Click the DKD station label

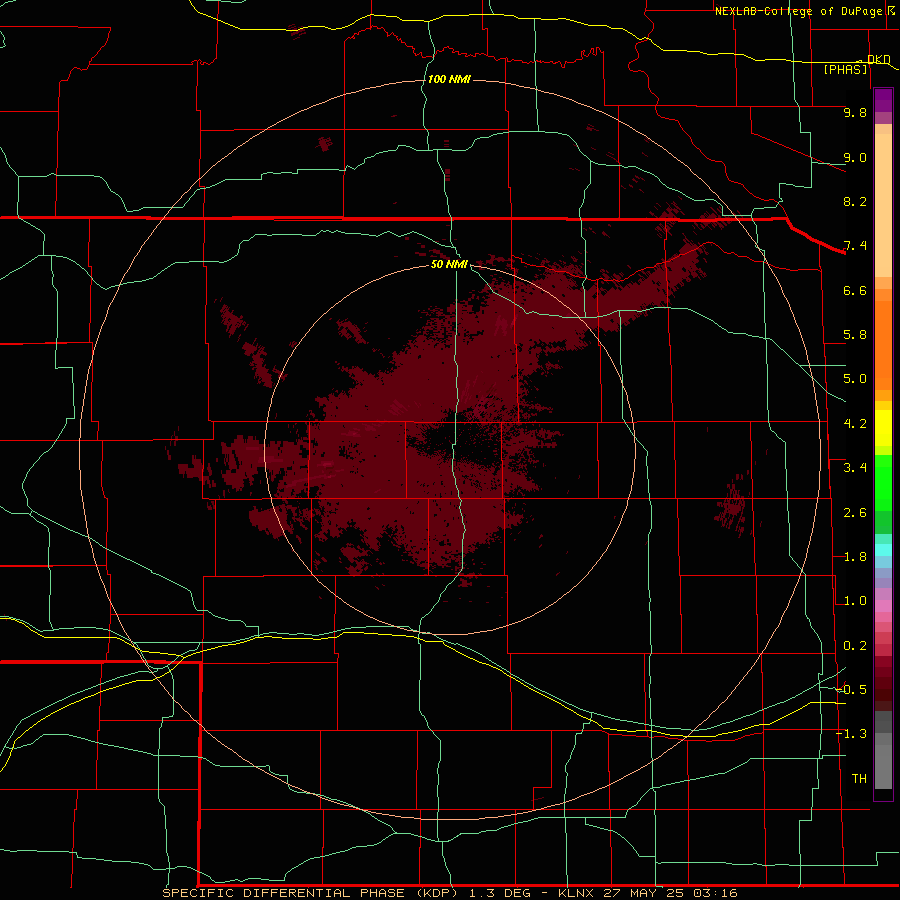click(878, 59)
